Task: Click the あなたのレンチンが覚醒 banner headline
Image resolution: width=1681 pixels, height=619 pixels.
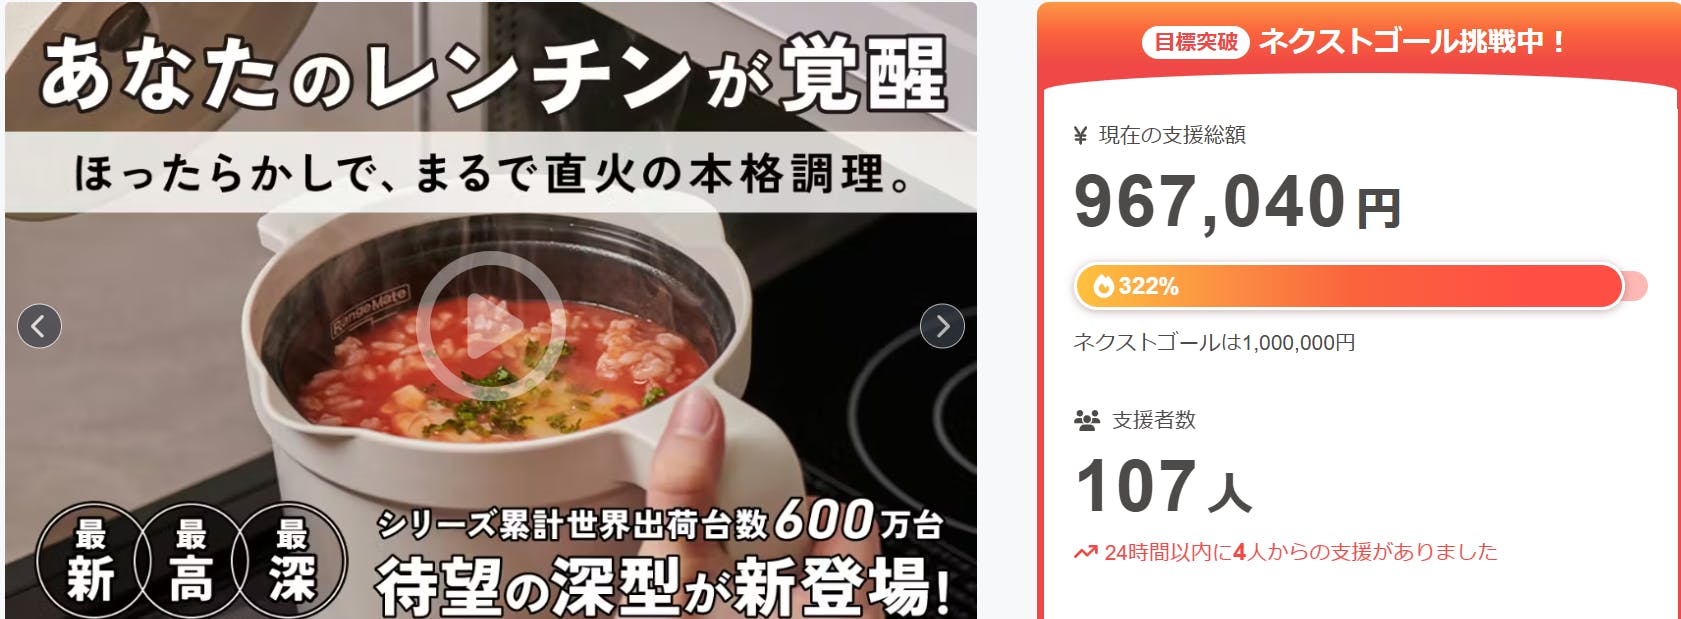Action: 493,73
